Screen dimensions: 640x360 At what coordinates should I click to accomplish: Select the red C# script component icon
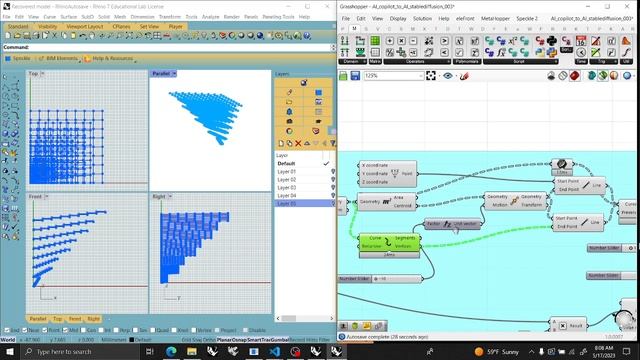(540, 40)
